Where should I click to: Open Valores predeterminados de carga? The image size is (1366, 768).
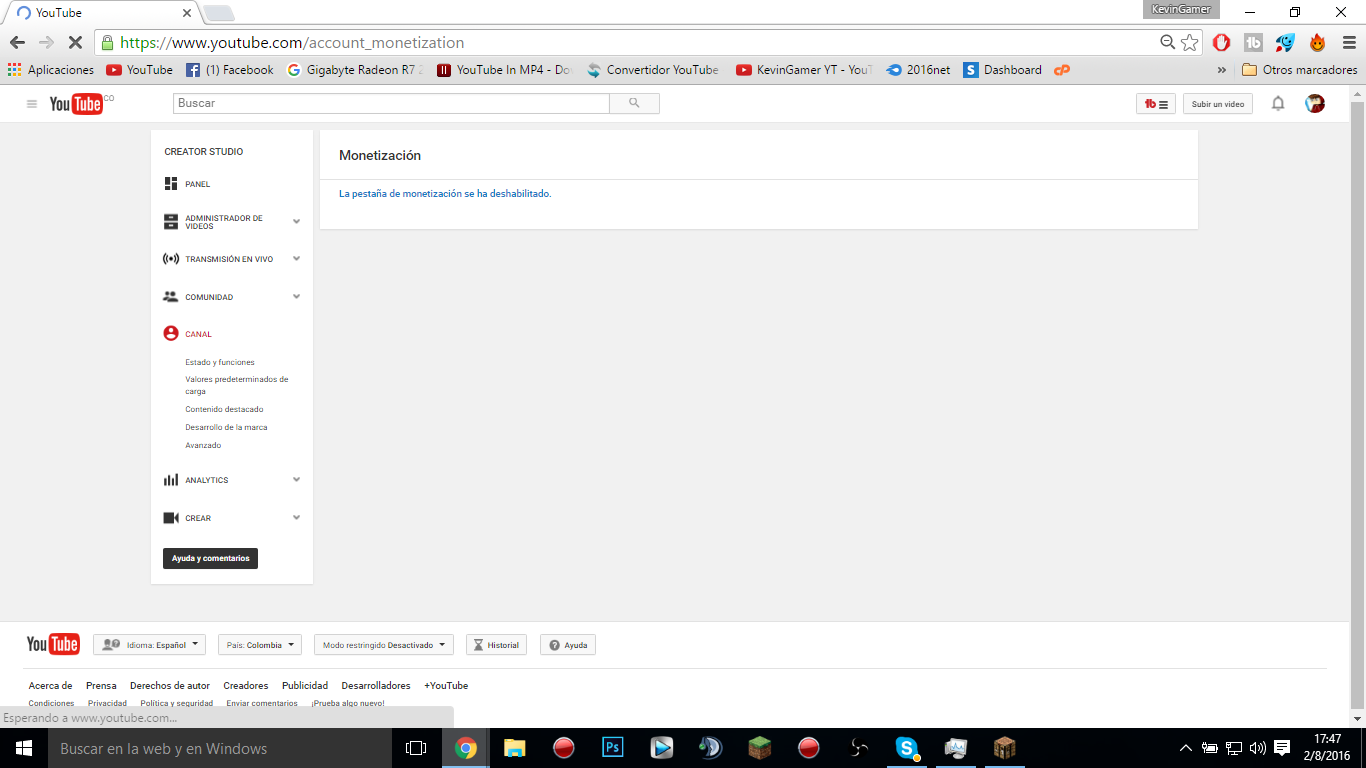coord(236,385)
